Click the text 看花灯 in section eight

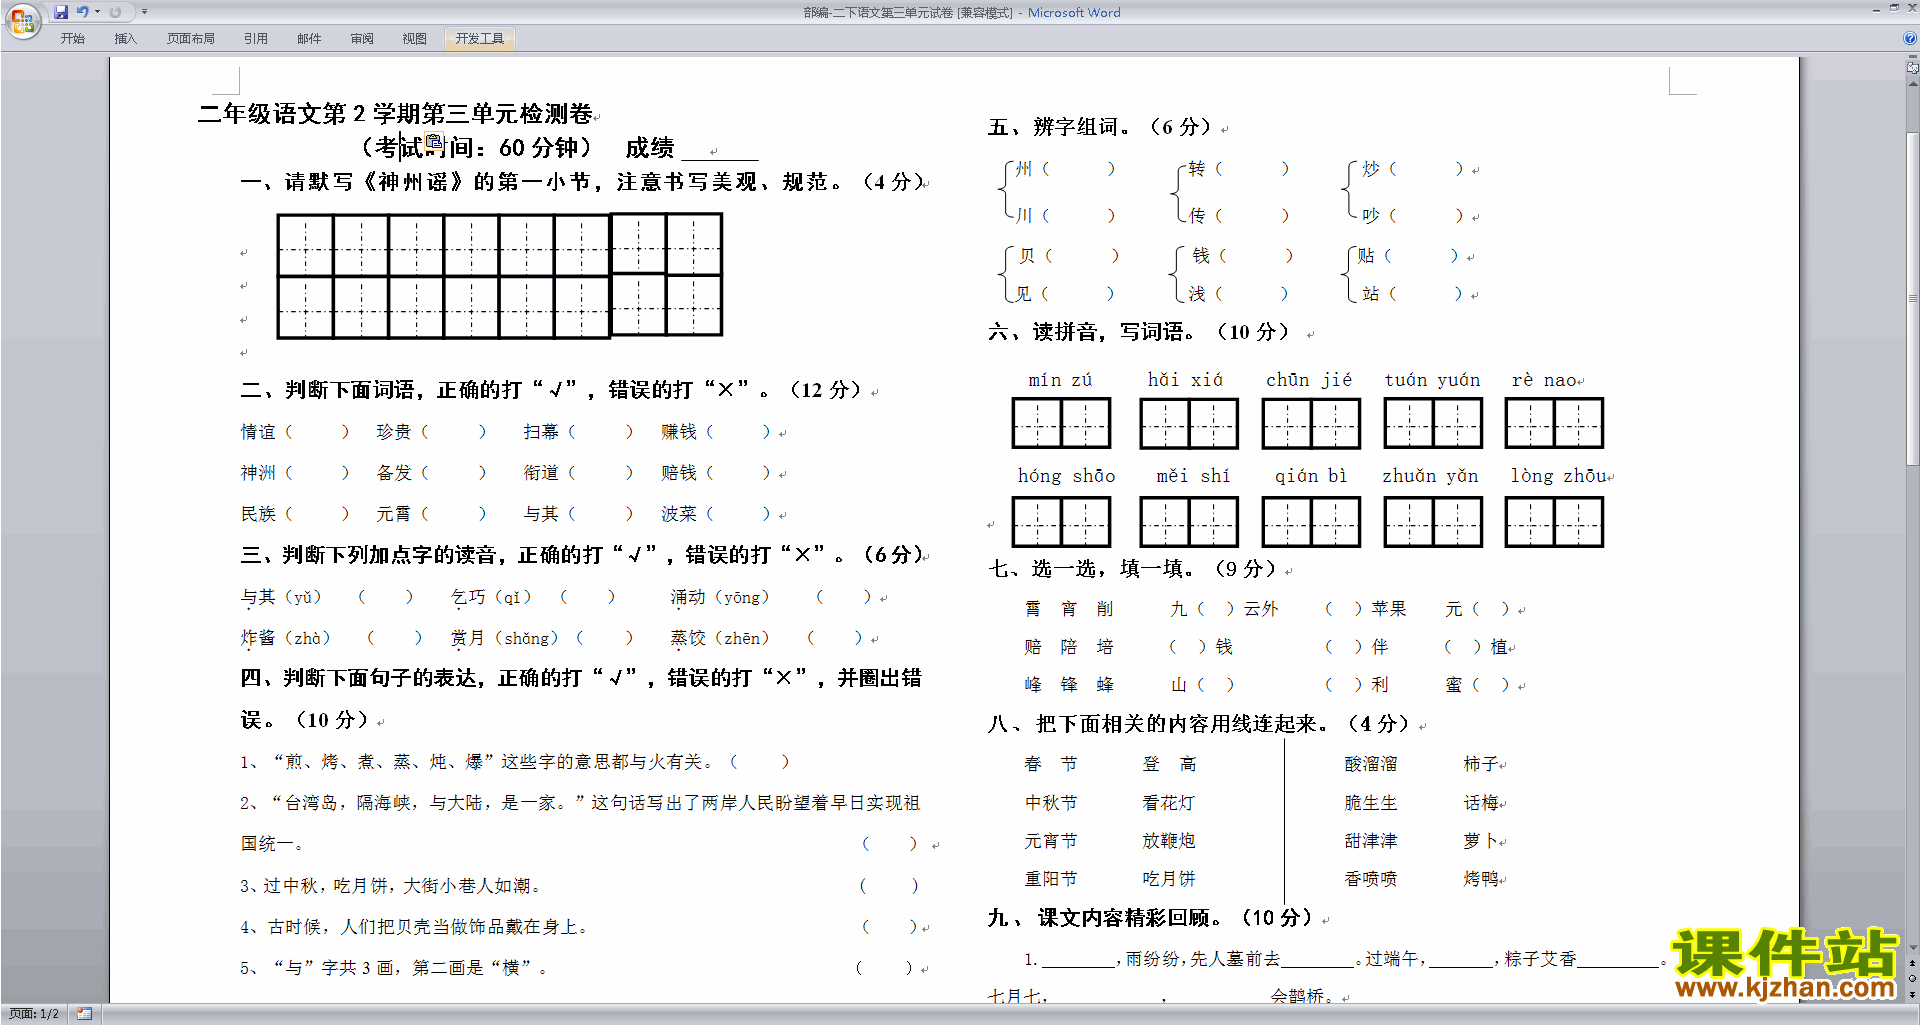1169,803
